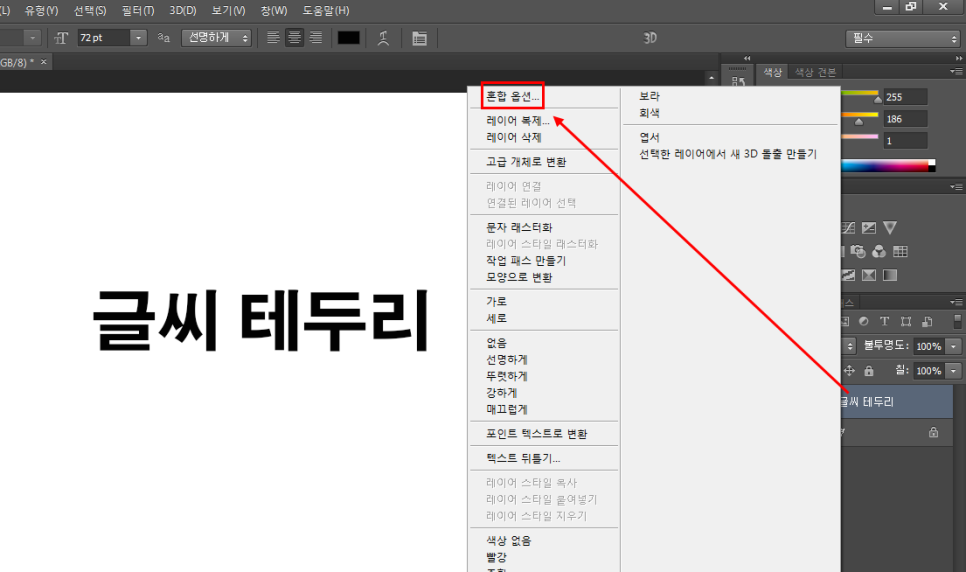Add a Color Lookup grid icon
Viewport: 966px width, 572px height.
pyautogui.click(x=900, y=251)
